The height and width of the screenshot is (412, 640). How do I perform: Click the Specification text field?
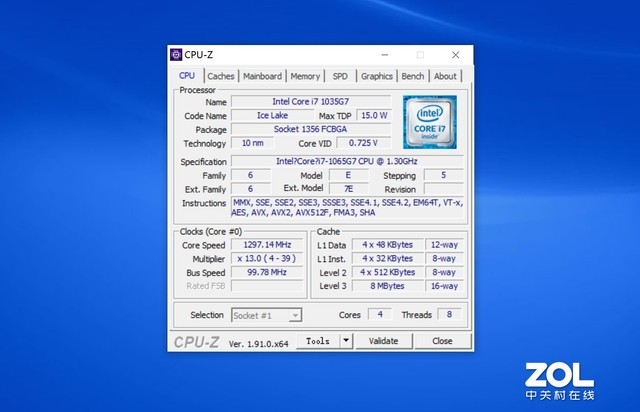tap(347, 161)
